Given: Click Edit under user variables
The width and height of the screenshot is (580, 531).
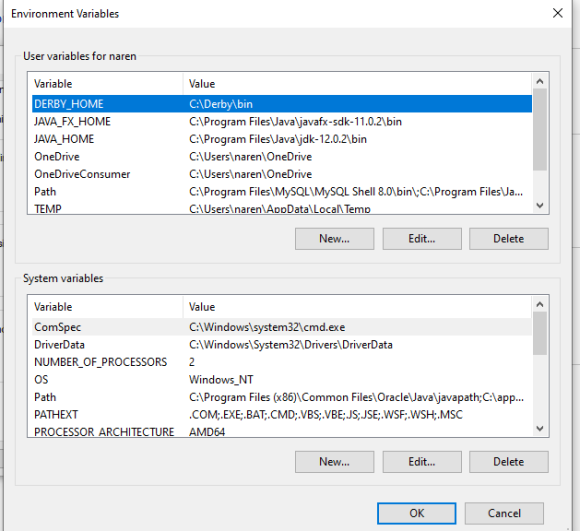Looking at the screenshot, I should [x=422, y=239].
